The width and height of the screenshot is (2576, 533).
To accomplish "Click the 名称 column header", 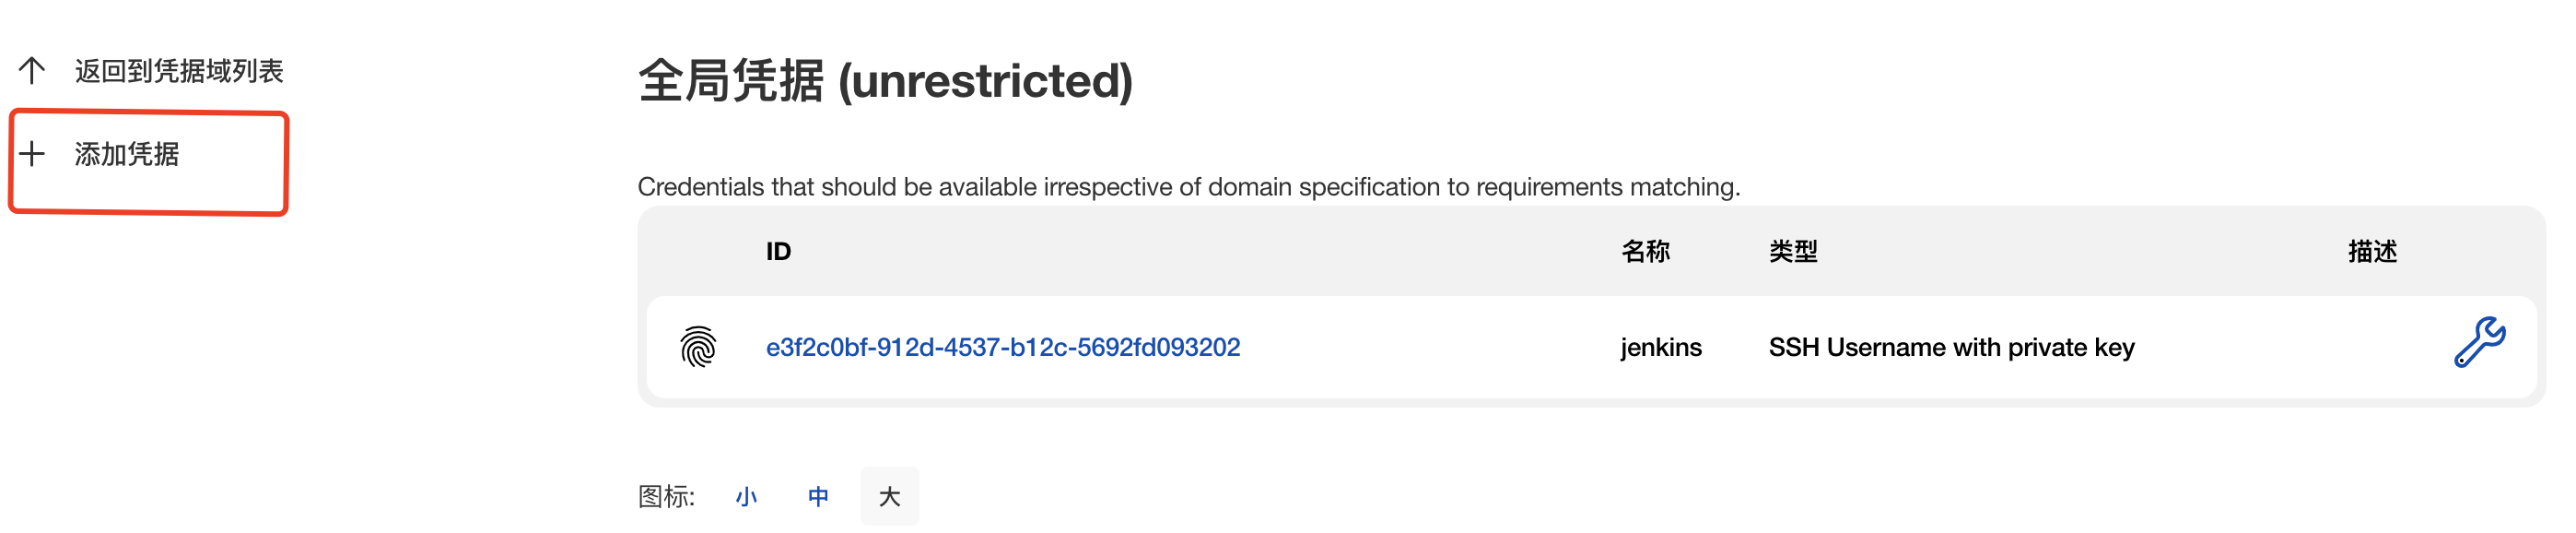I will pyautogui.click(x=1645, y=251).
